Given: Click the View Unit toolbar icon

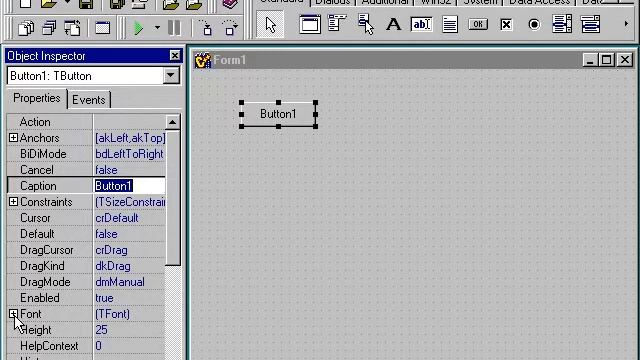Looking at the screenshot, I should click(26, 28).
